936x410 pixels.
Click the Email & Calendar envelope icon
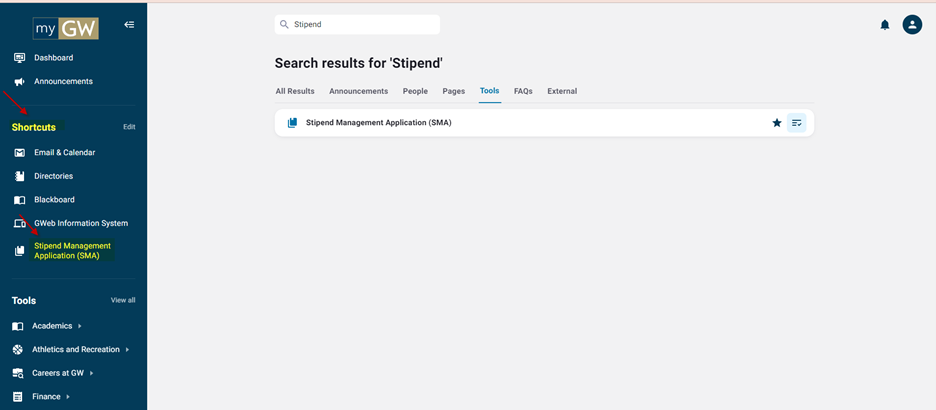coord(19,153)
